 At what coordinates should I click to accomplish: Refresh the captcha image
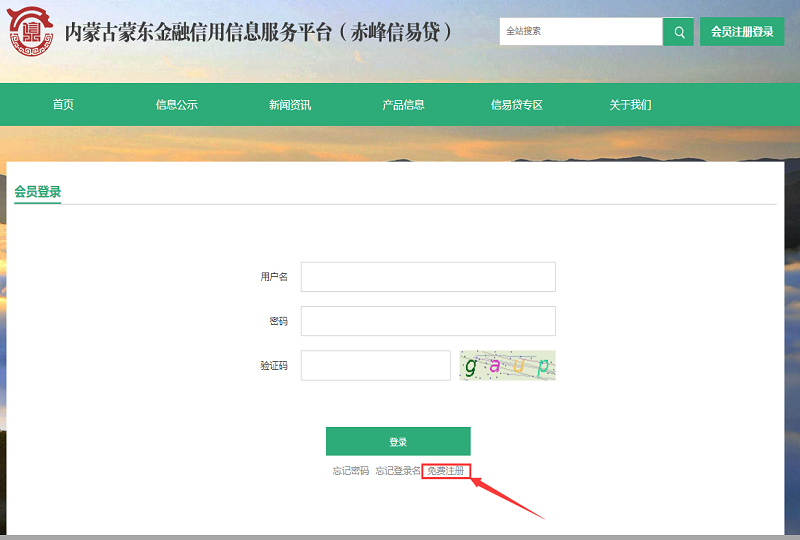click(x=507, y=366)
